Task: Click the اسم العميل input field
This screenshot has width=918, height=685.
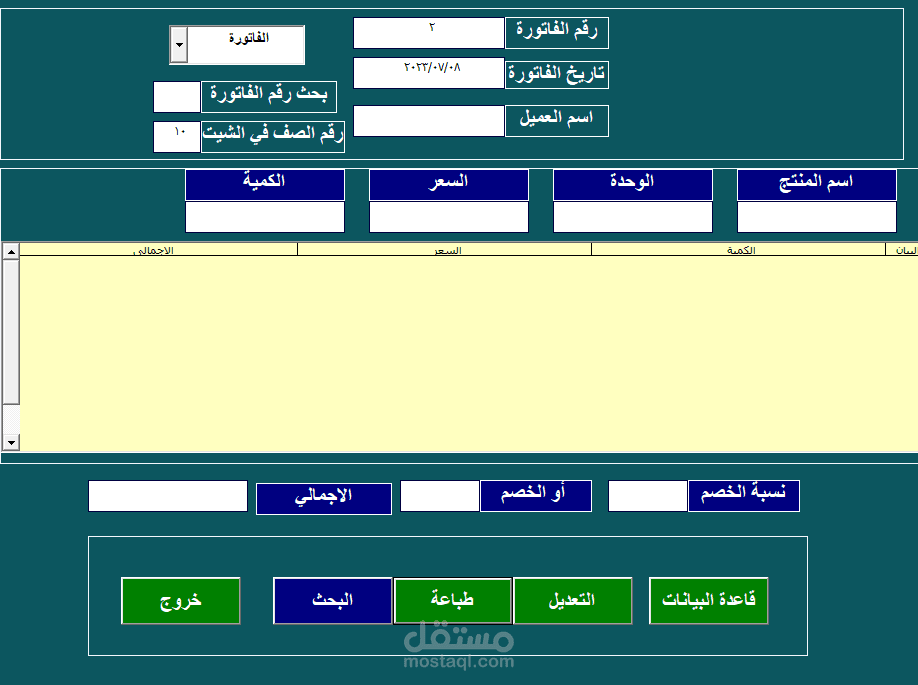Action: click(x=429, y=121)
